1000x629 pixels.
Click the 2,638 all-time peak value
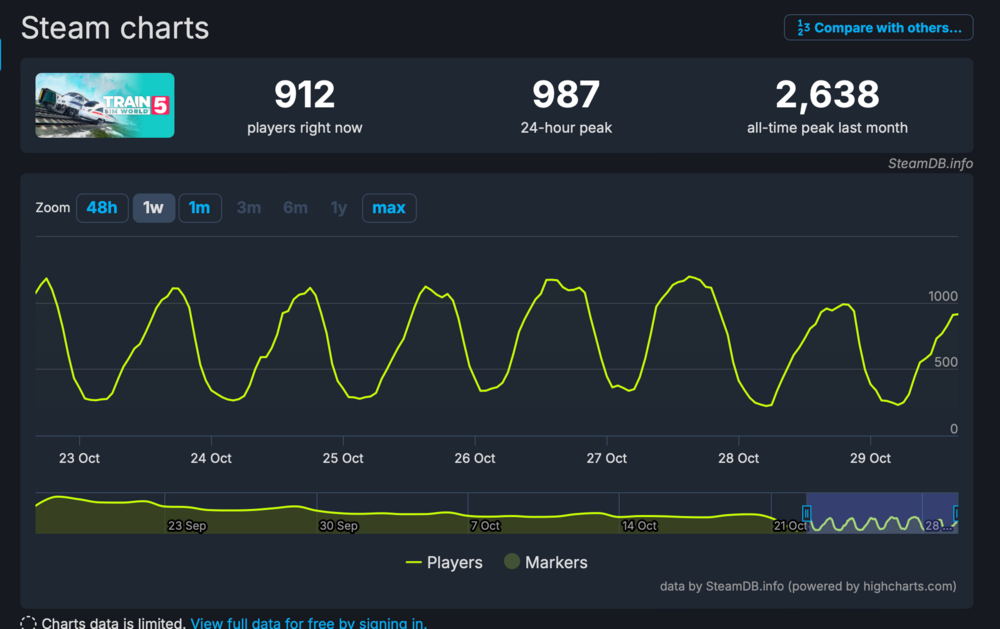(827, 94)
